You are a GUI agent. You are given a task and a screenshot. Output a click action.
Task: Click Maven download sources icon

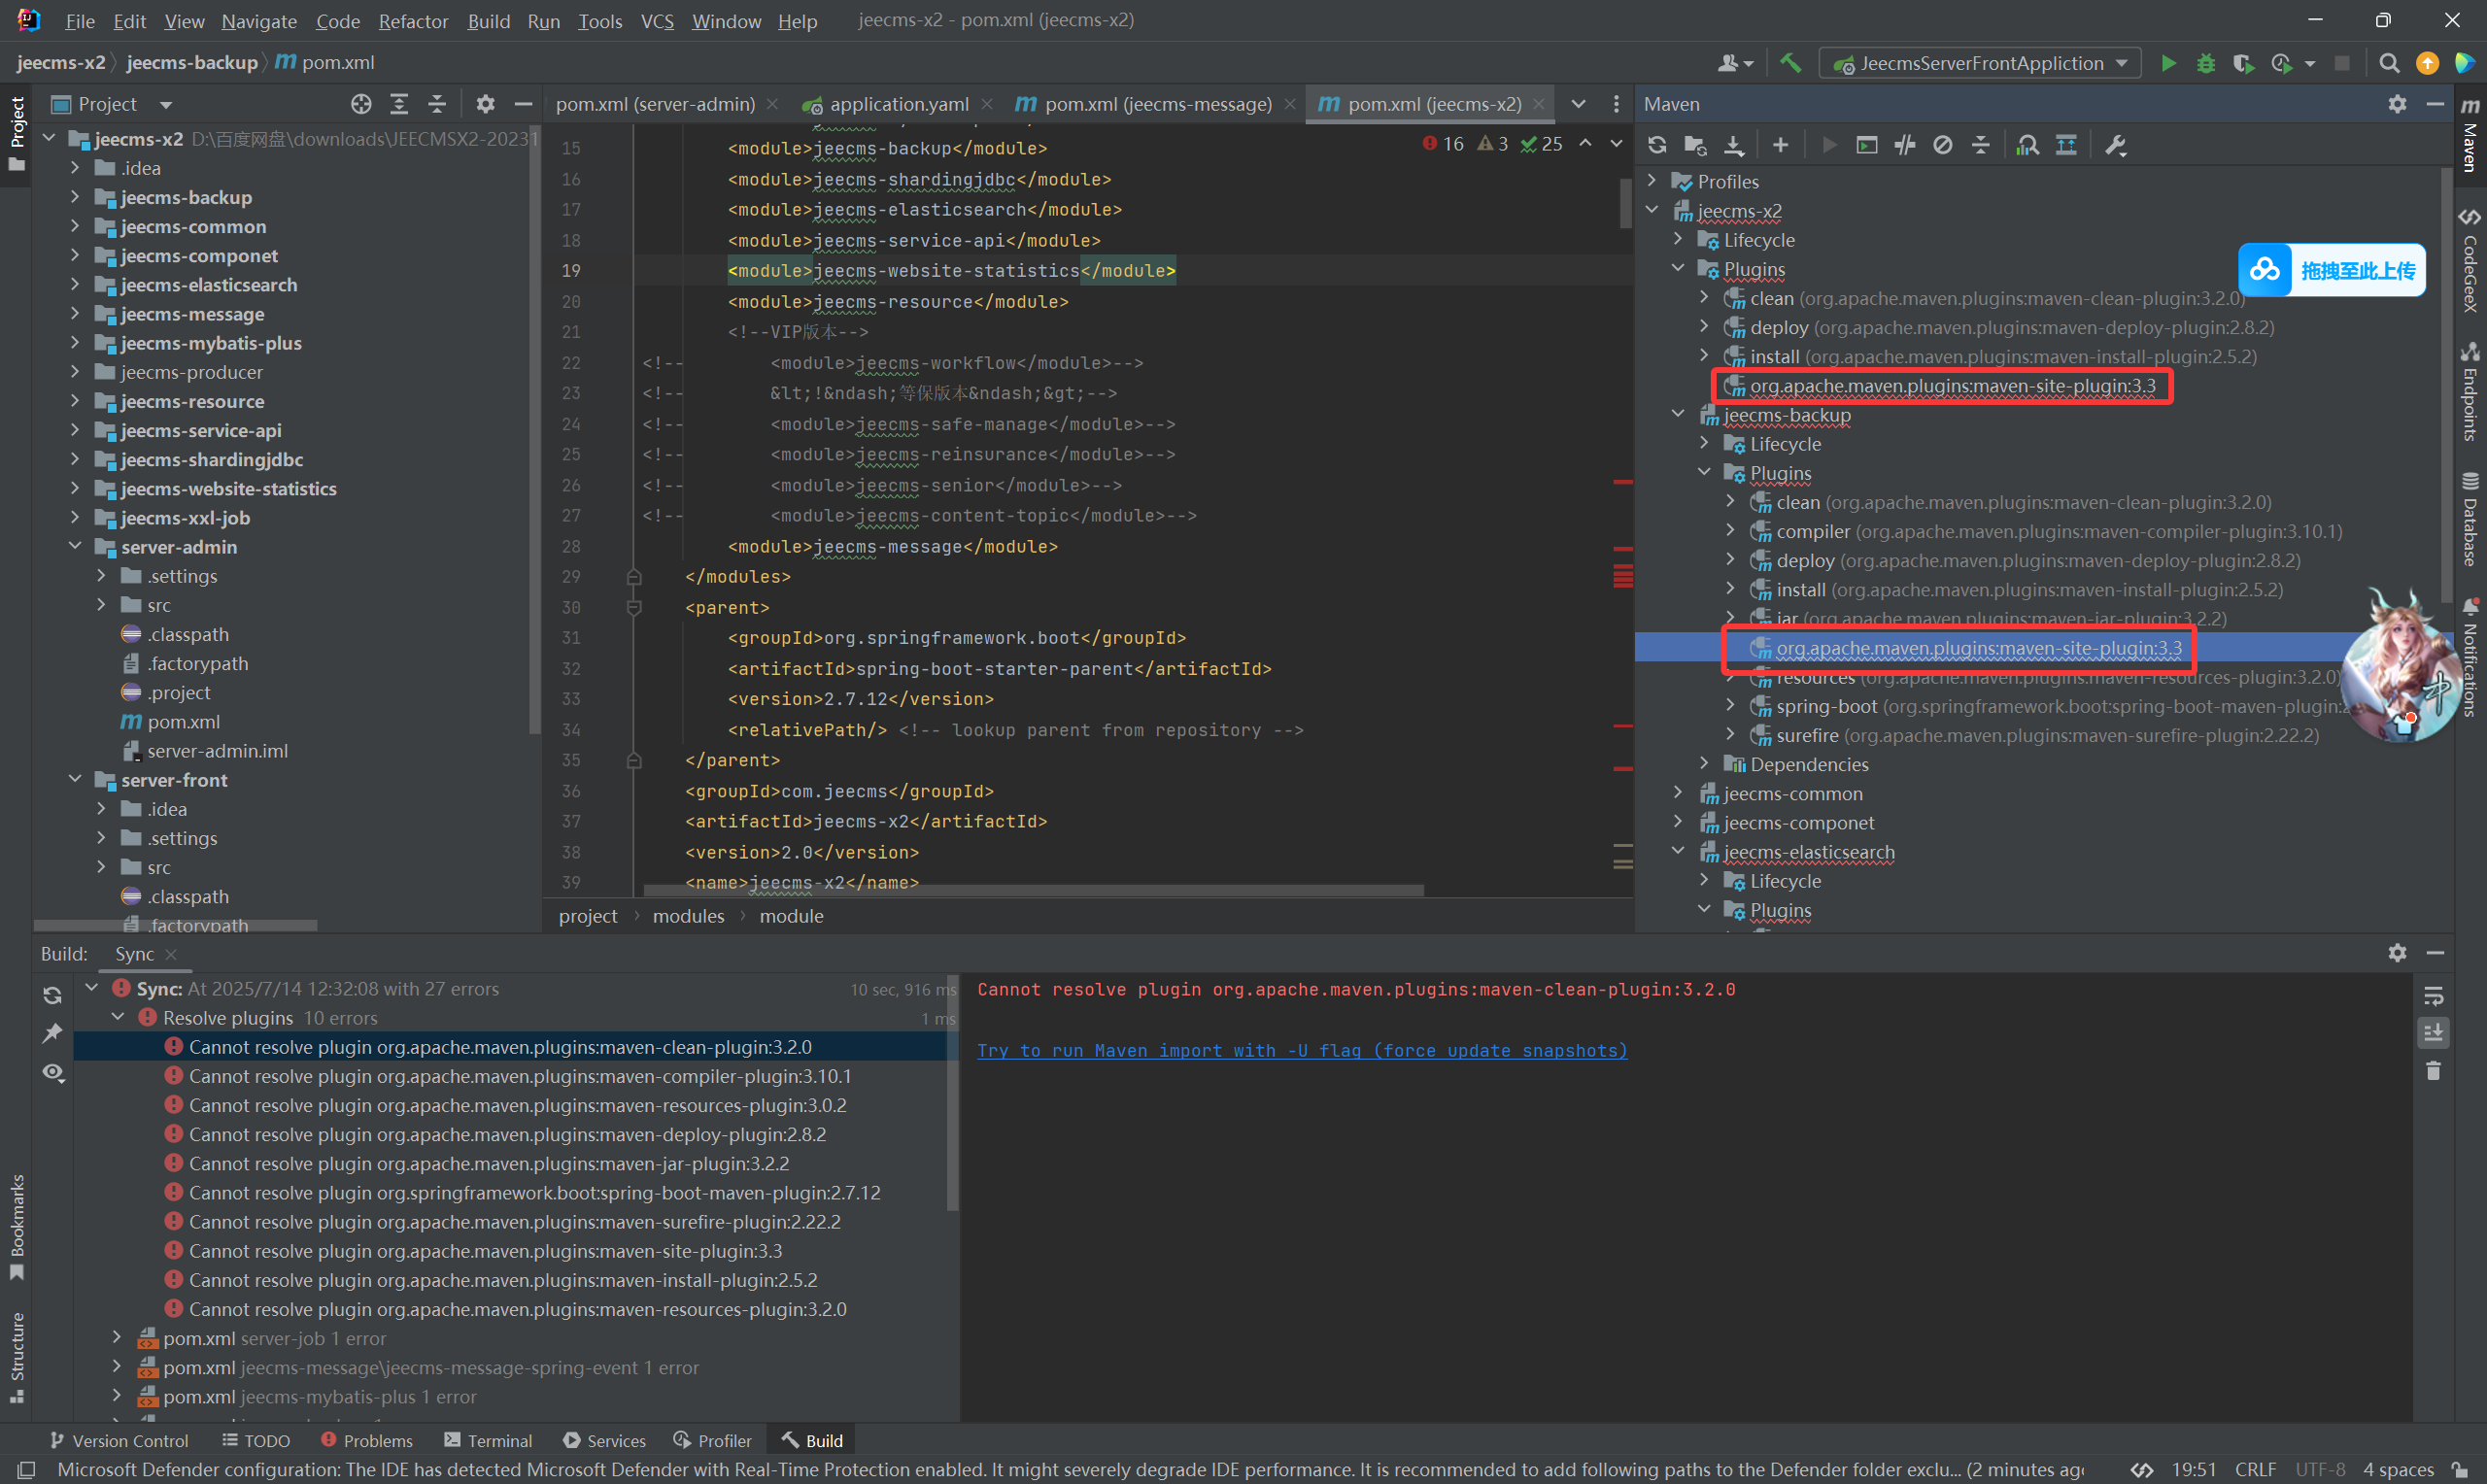pyautogui.click(x=1734, y=145)
